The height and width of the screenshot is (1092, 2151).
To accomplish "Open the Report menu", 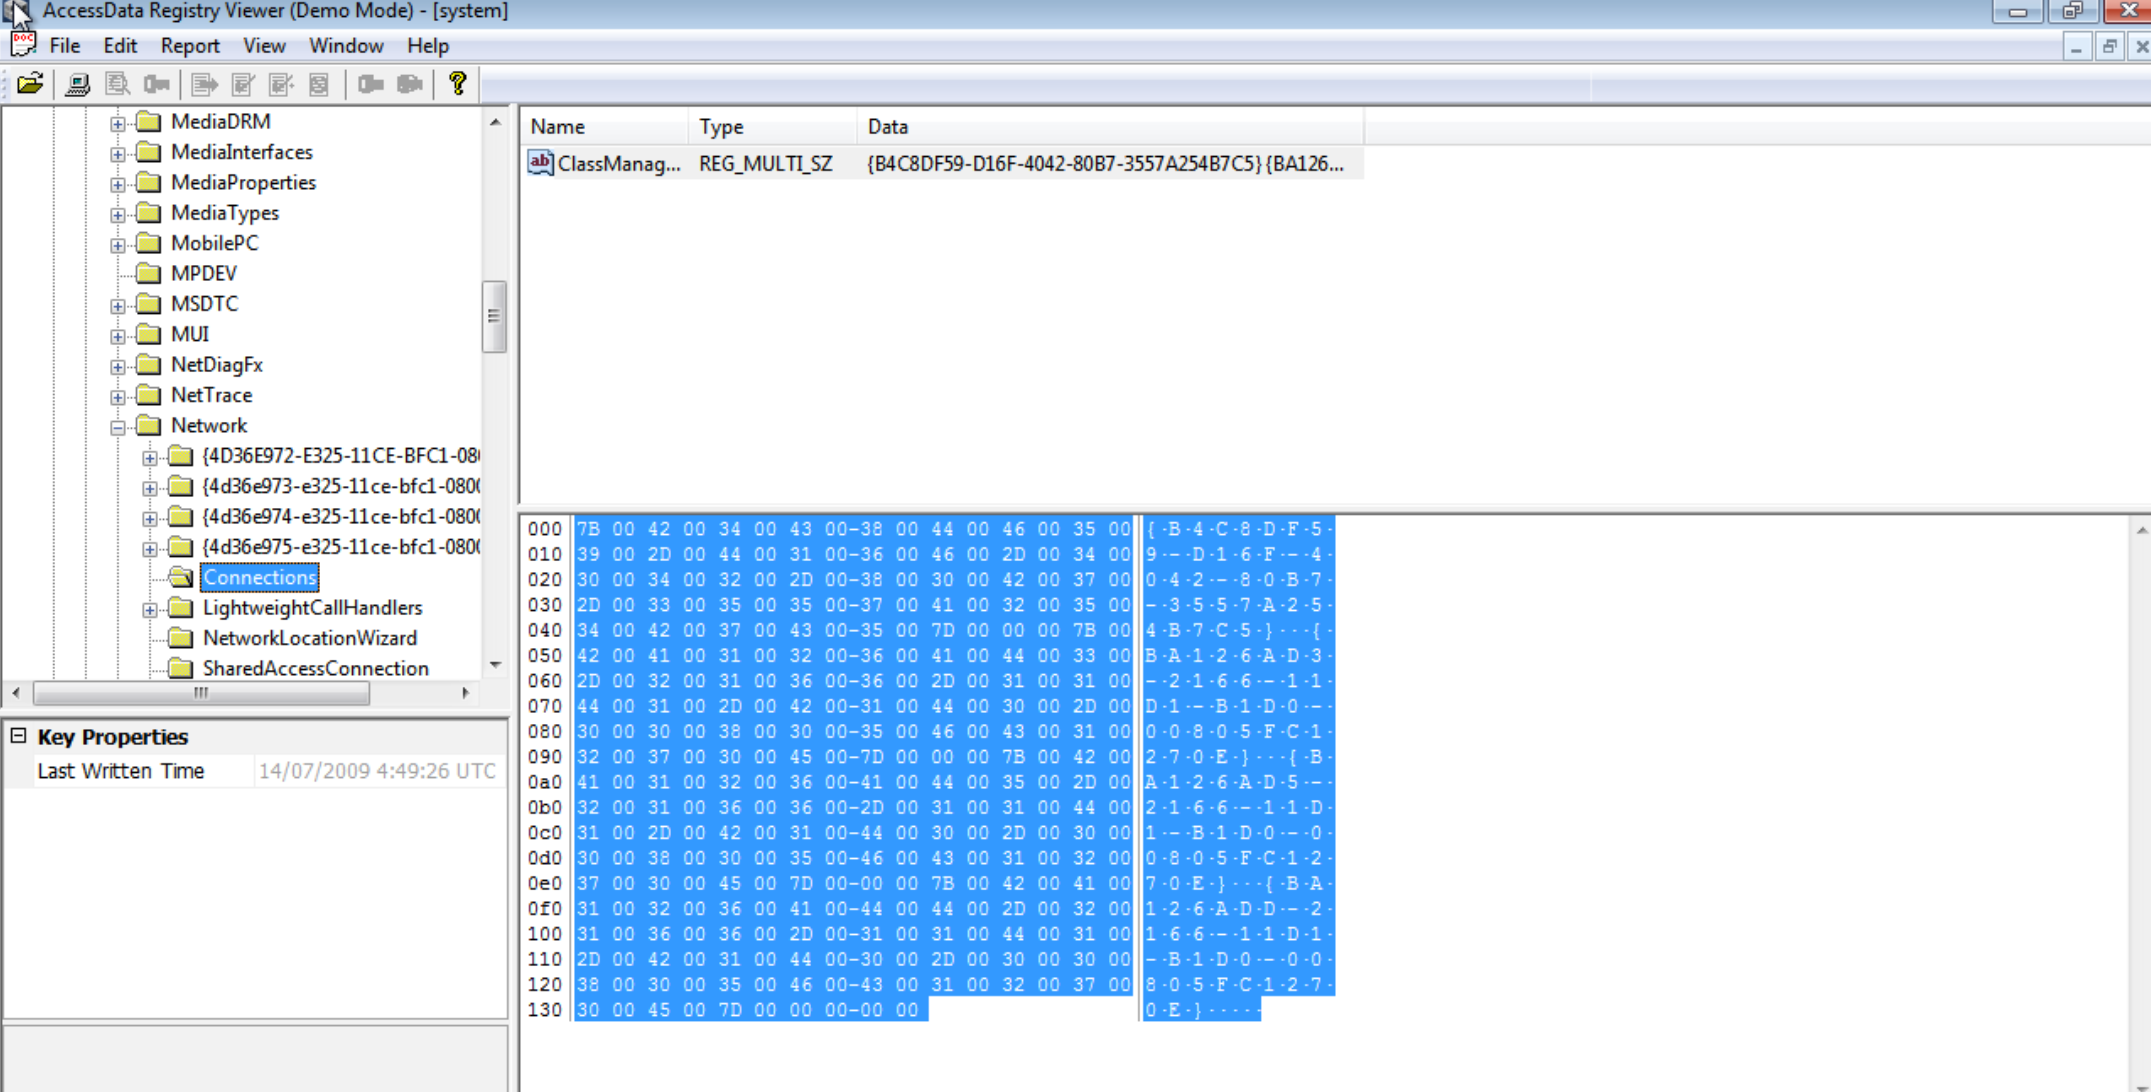I will pos(189,46).
